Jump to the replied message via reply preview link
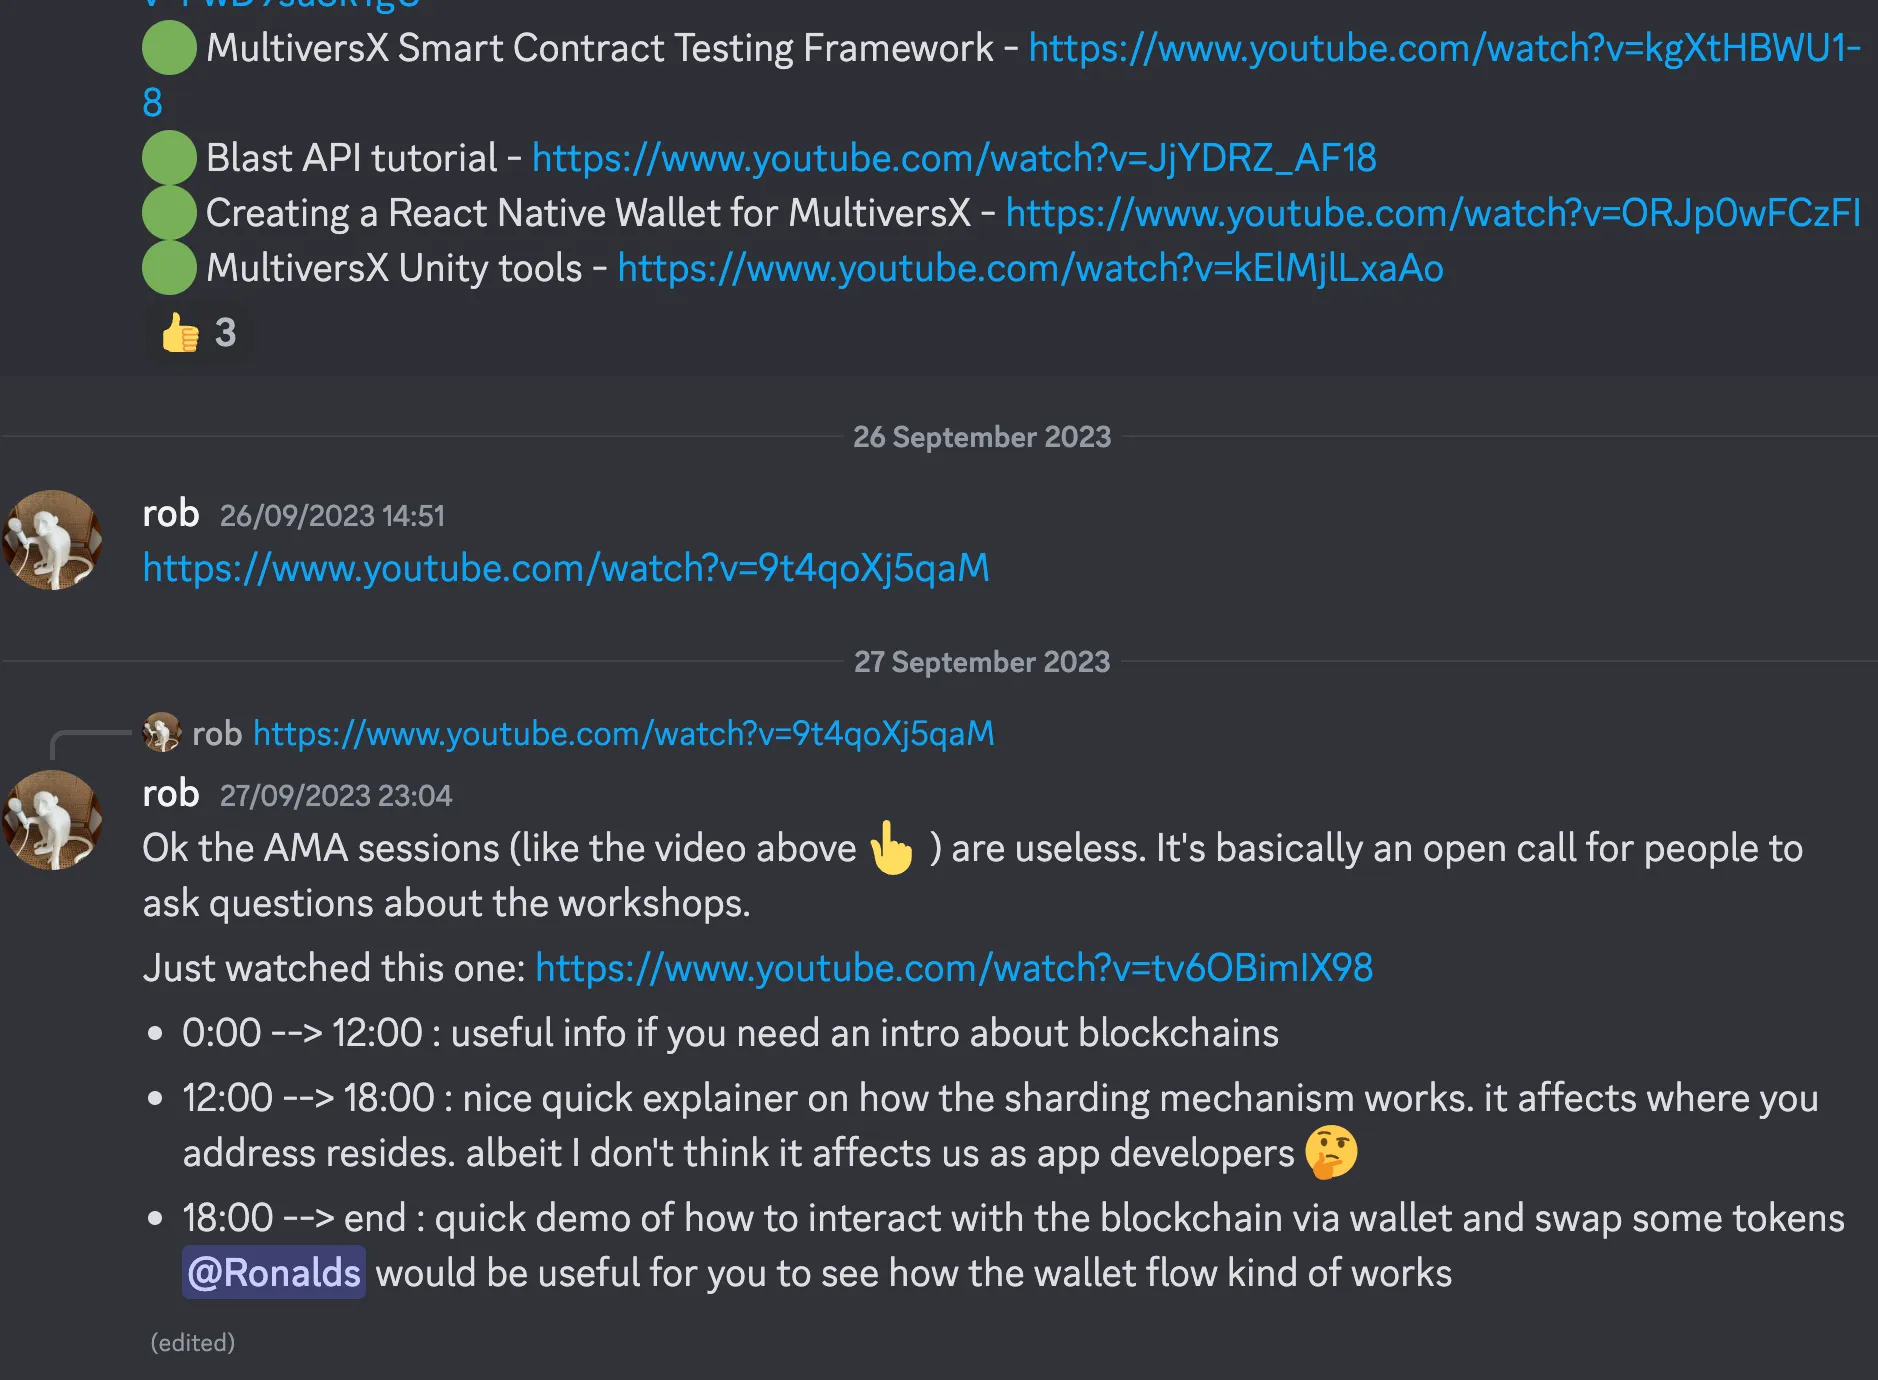The width and height of the screenshot is (1878, 1380). [623, 734]
